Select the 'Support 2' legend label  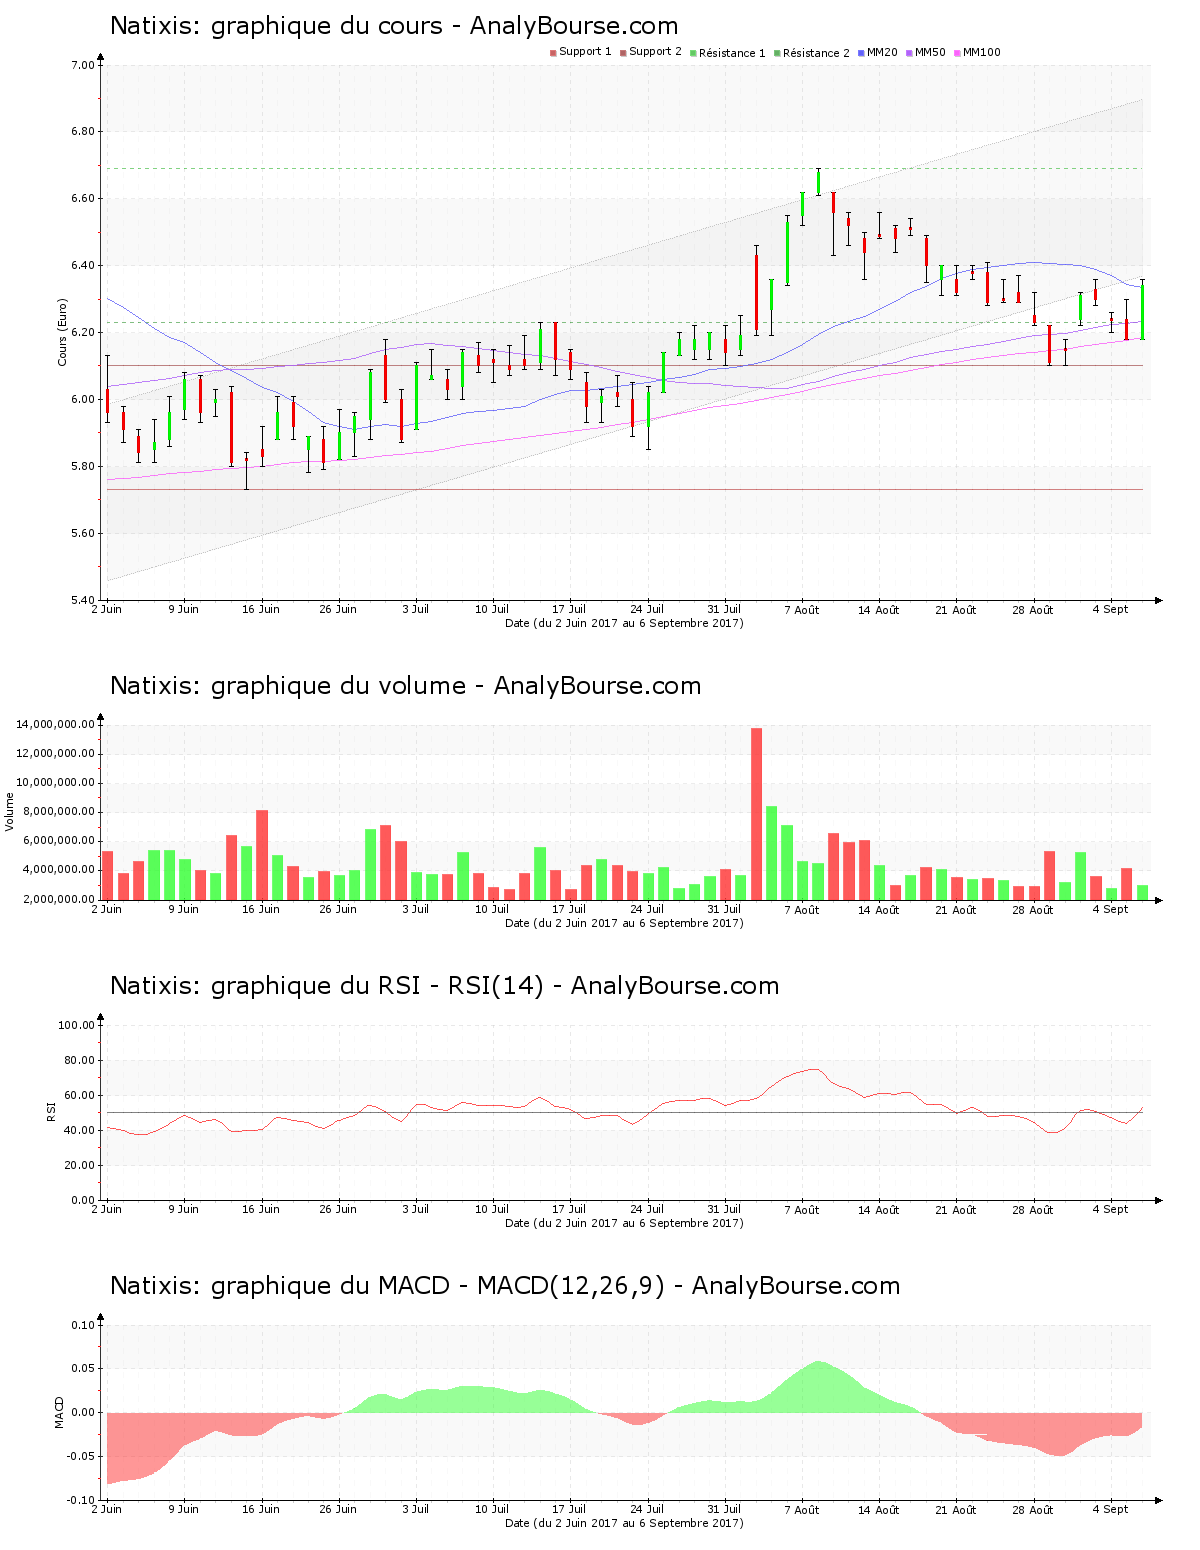[655, 52]
